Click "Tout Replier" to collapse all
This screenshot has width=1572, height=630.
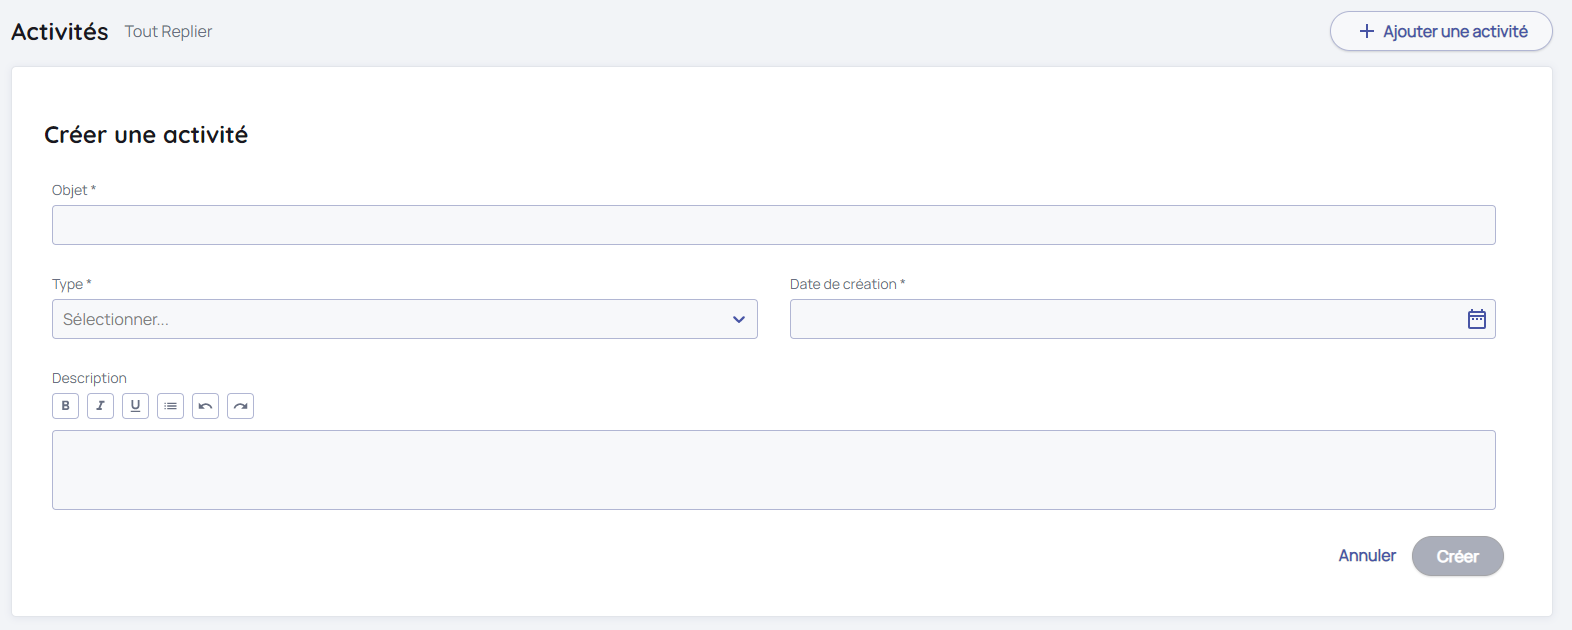(168, 32)
